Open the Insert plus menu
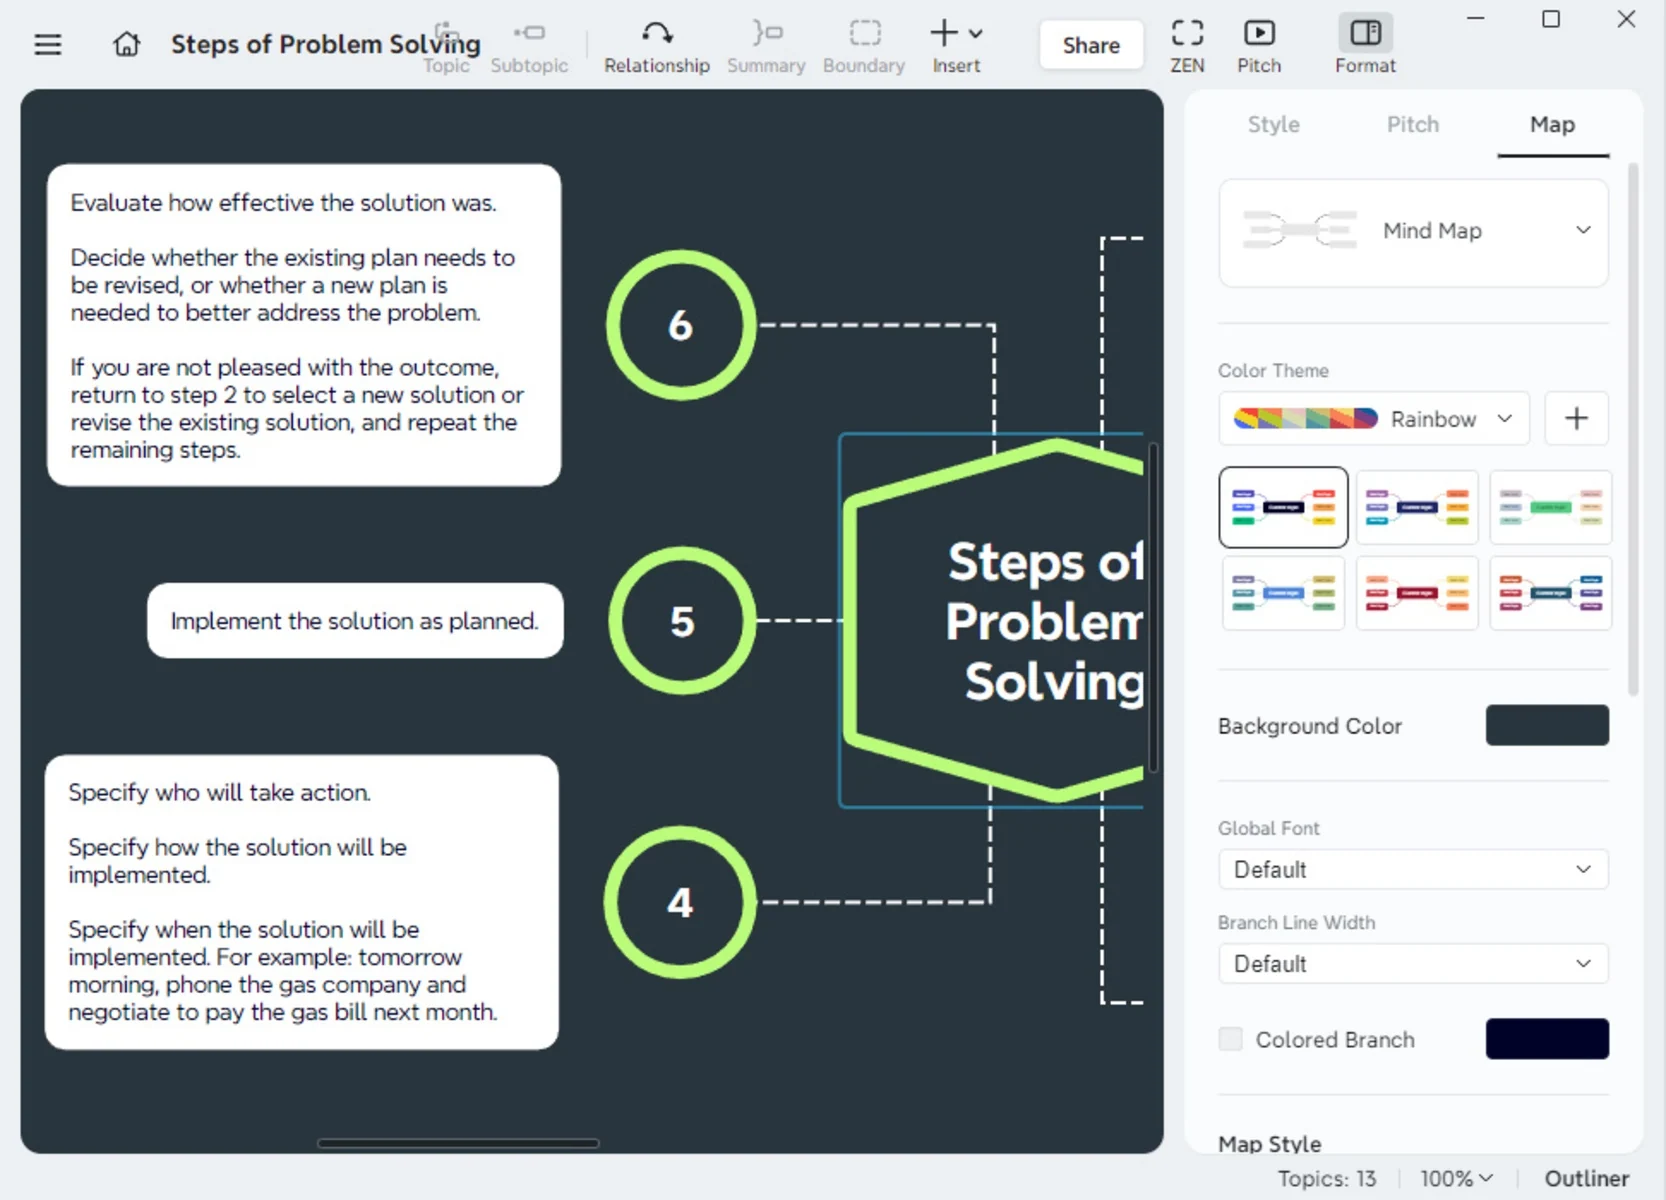Viewport: 1666px width, 1200px height. (x=956, y=47)
